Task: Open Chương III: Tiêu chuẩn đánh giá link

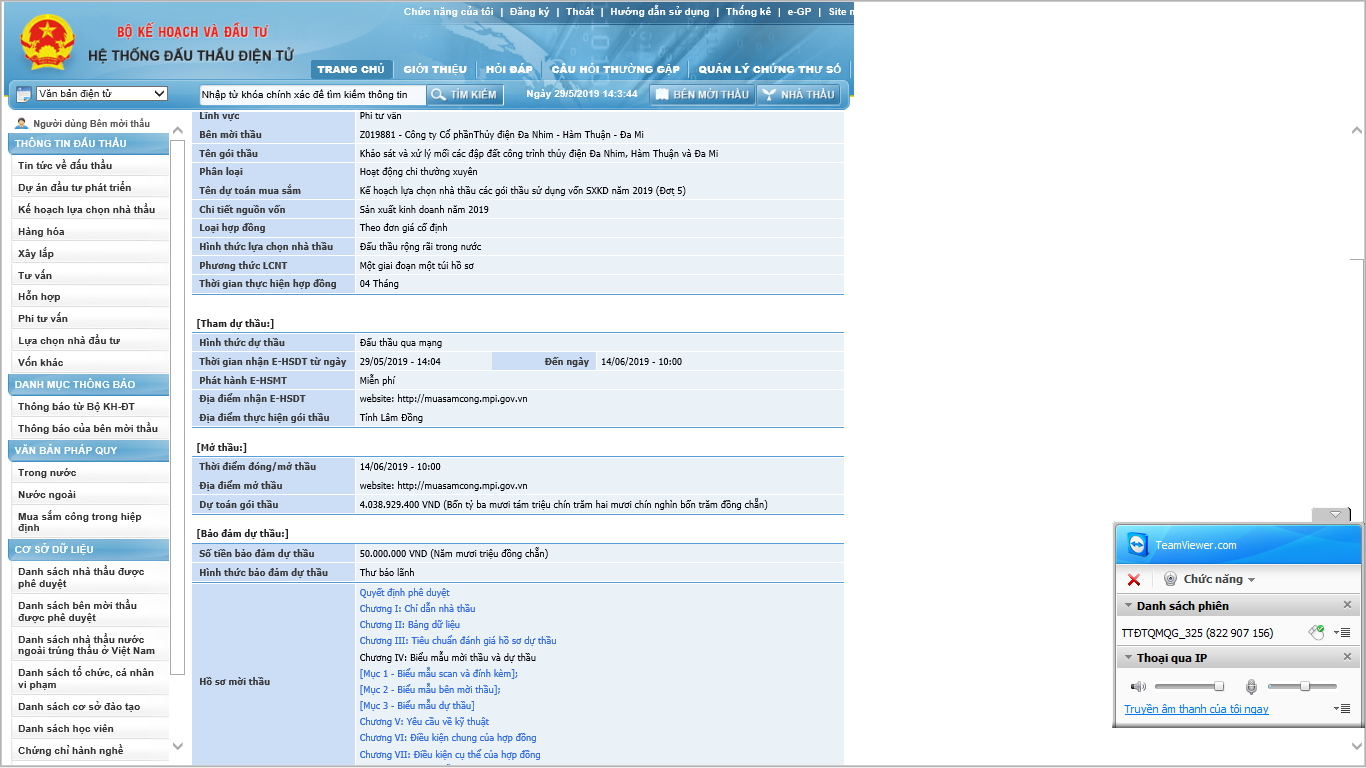Action: pyautogui.click(x=458, y=640)
